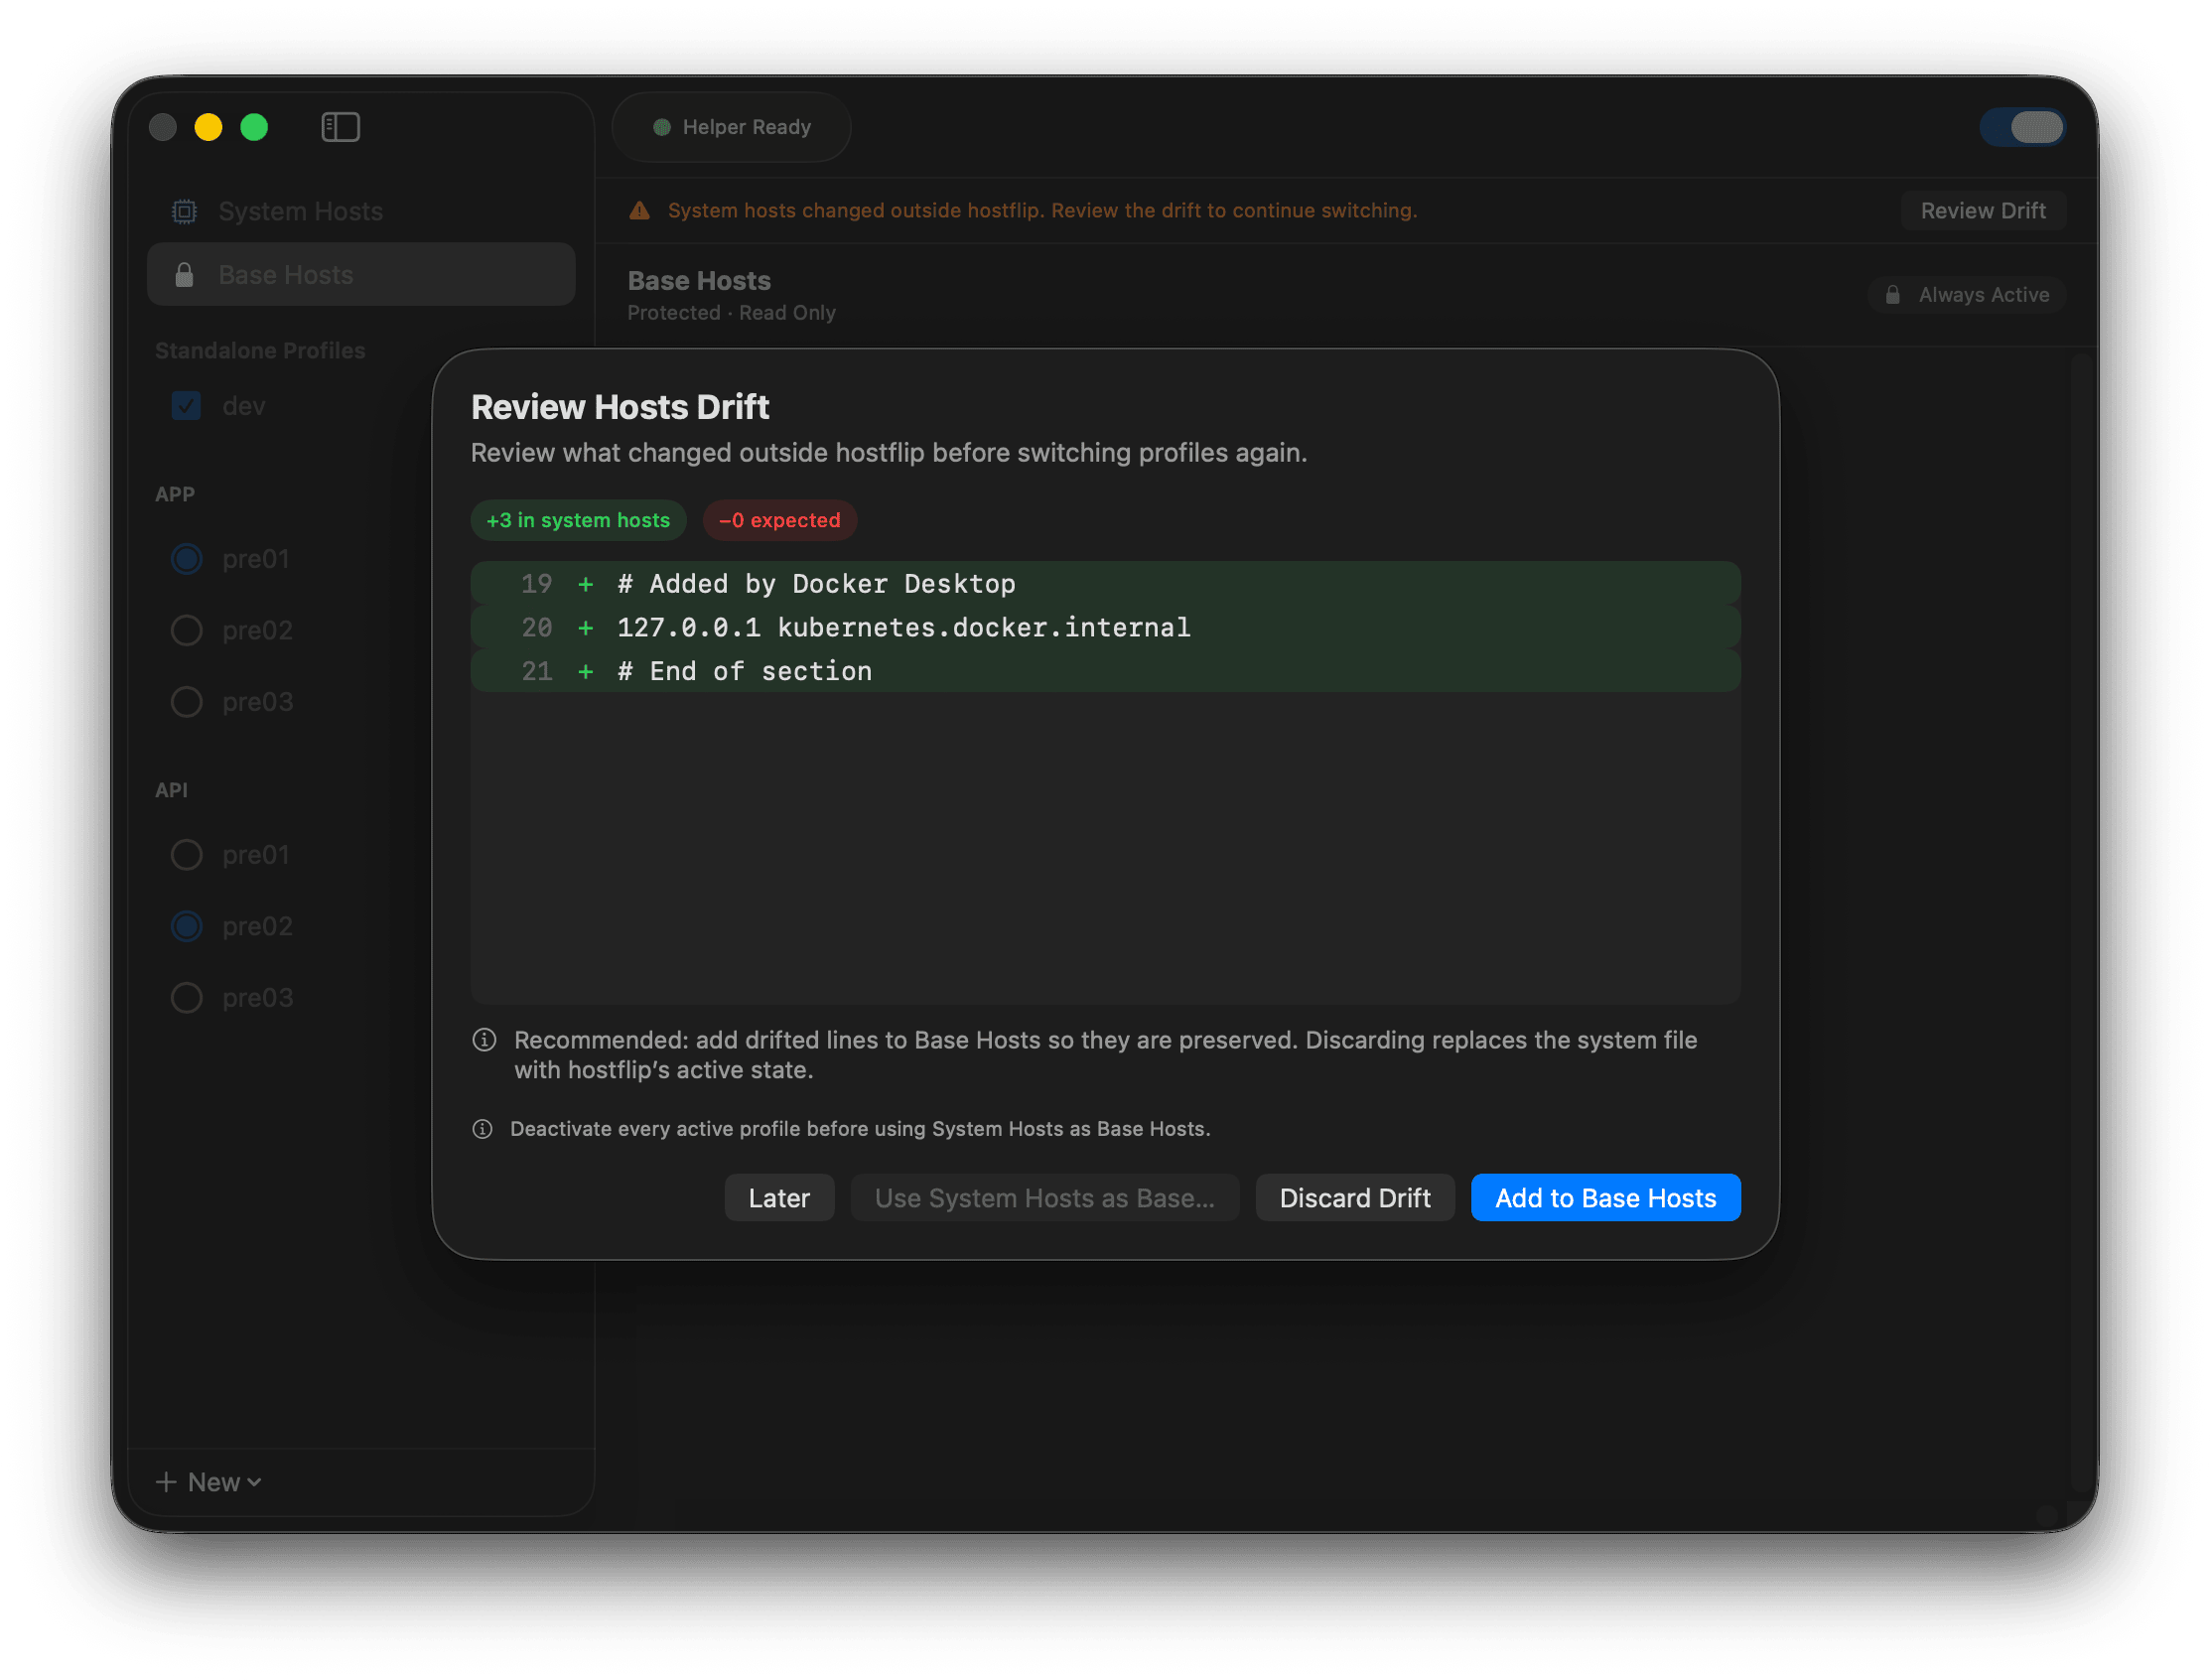Toggle the master switch at top right
The width and height of the screenshot is (2210, 1680).
pyautogui.click(x=2022, y=127)
